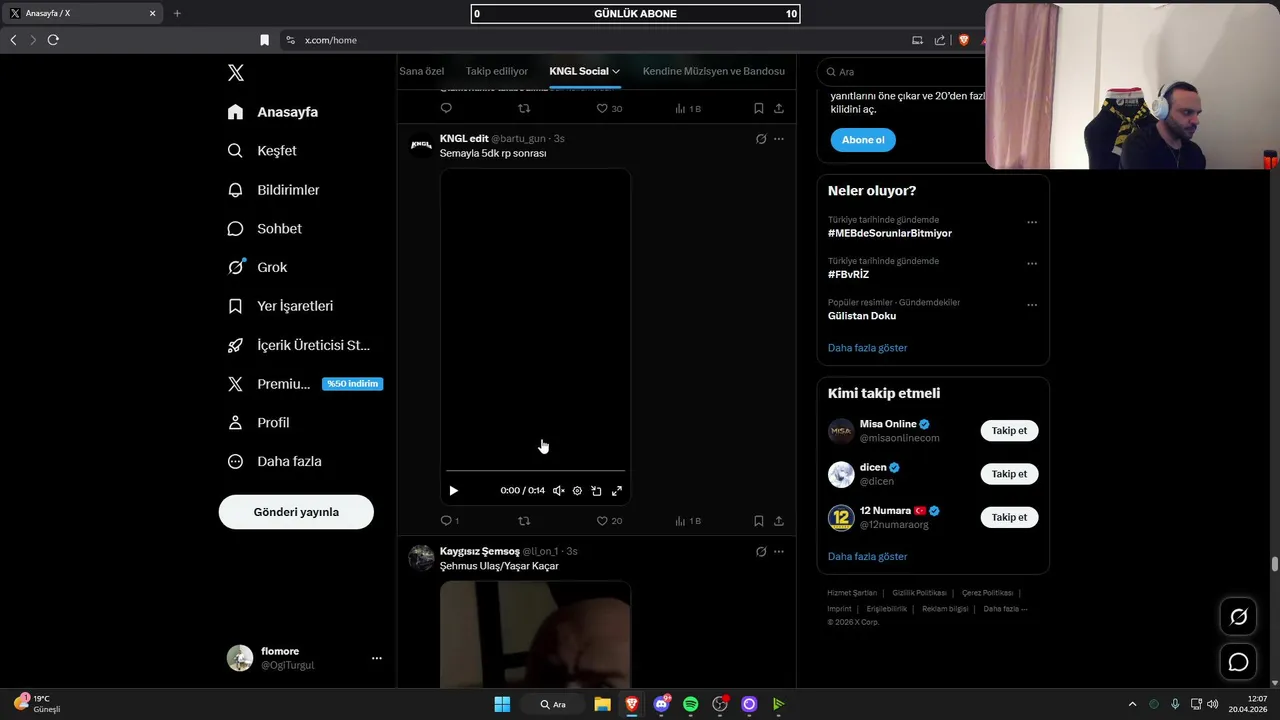The width and height of the screenshot is (1280, 720).
Task: Open Gülistan Doku trend
Action: [862, 316]
